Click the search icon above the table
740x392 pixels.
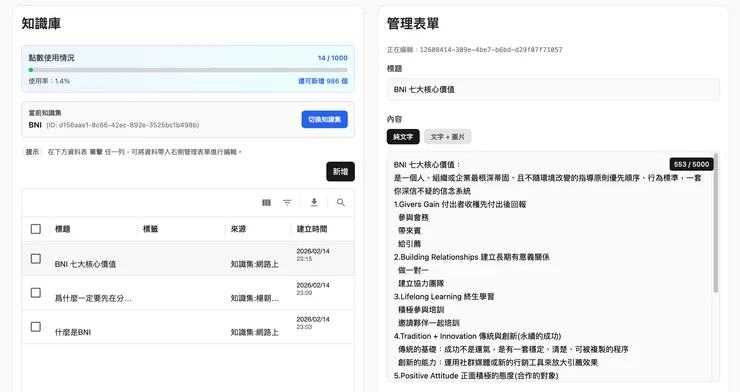click(x=341, y=202)
